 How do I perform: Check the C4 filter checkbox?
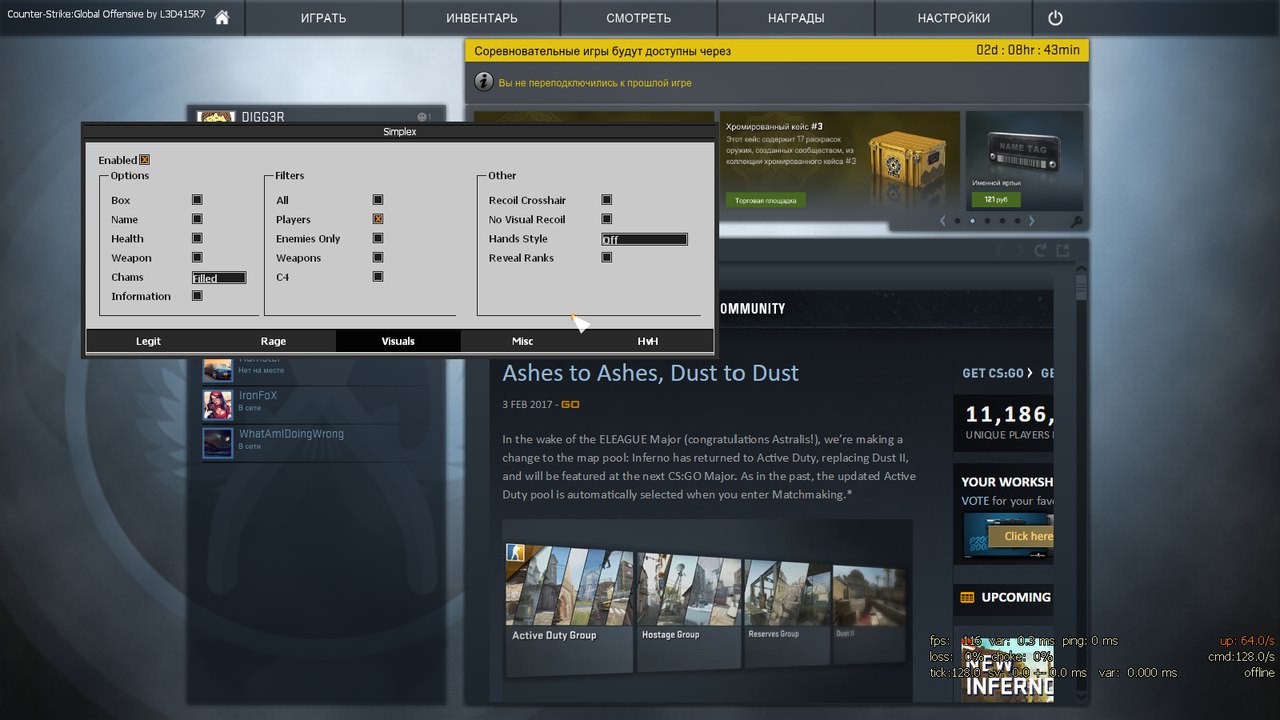[x=378, y=277]
